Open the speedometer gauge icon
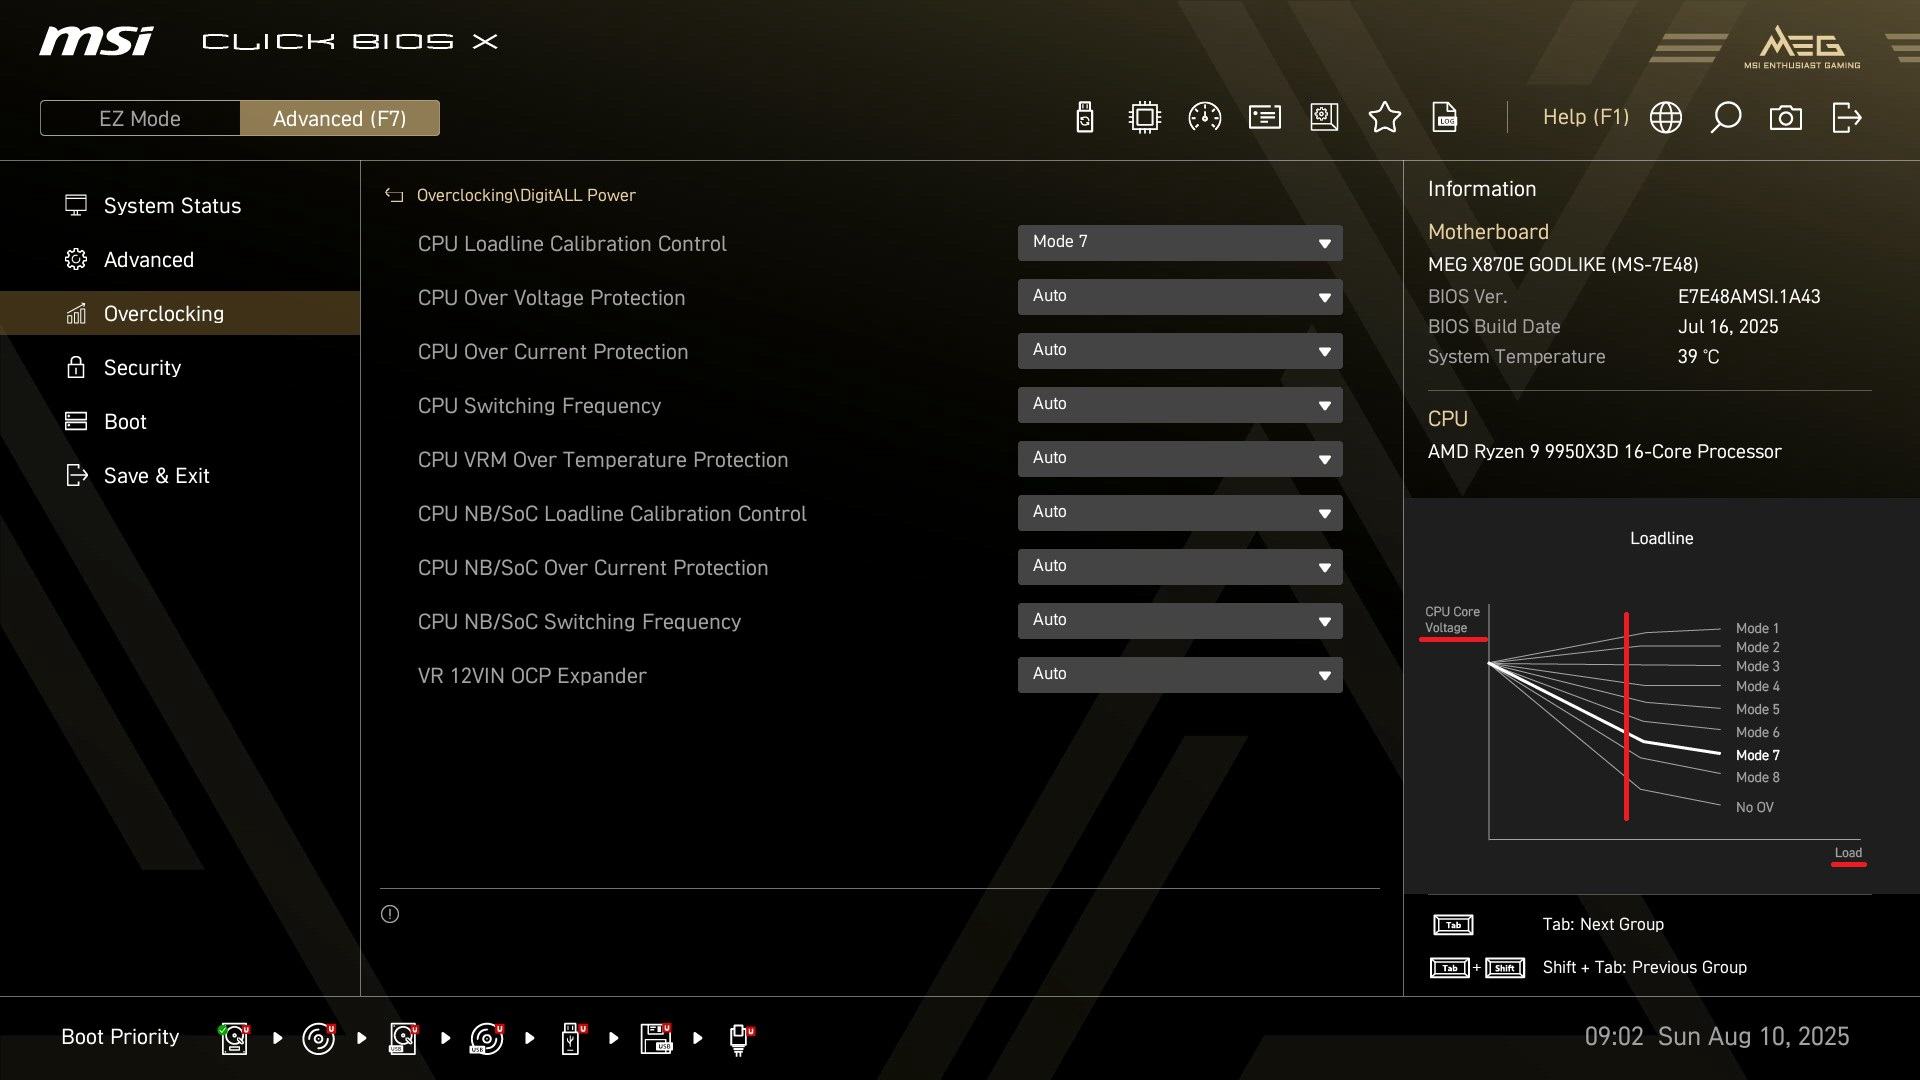This screenshot has height=1080, width=1920. 1204,118
